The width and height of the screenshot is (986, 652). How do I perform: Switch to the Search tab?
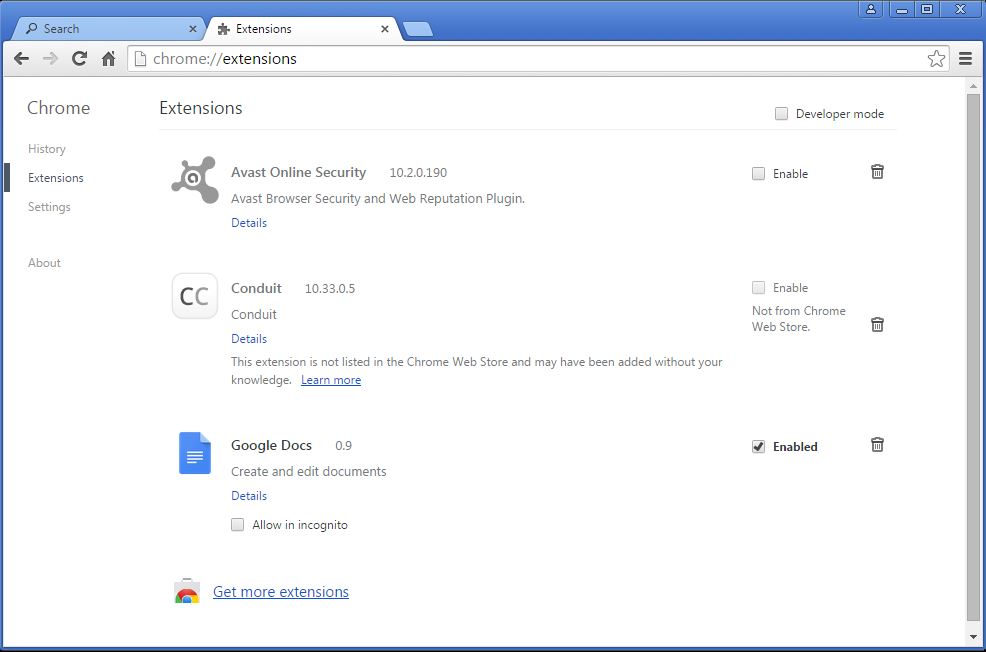[x=107, y=29]
